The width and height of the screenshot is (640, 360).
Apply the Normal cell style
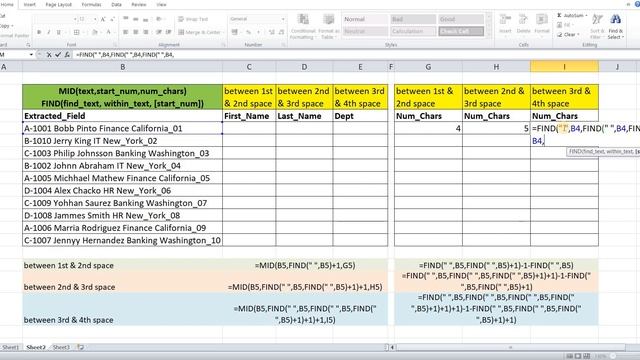point(365,19)
